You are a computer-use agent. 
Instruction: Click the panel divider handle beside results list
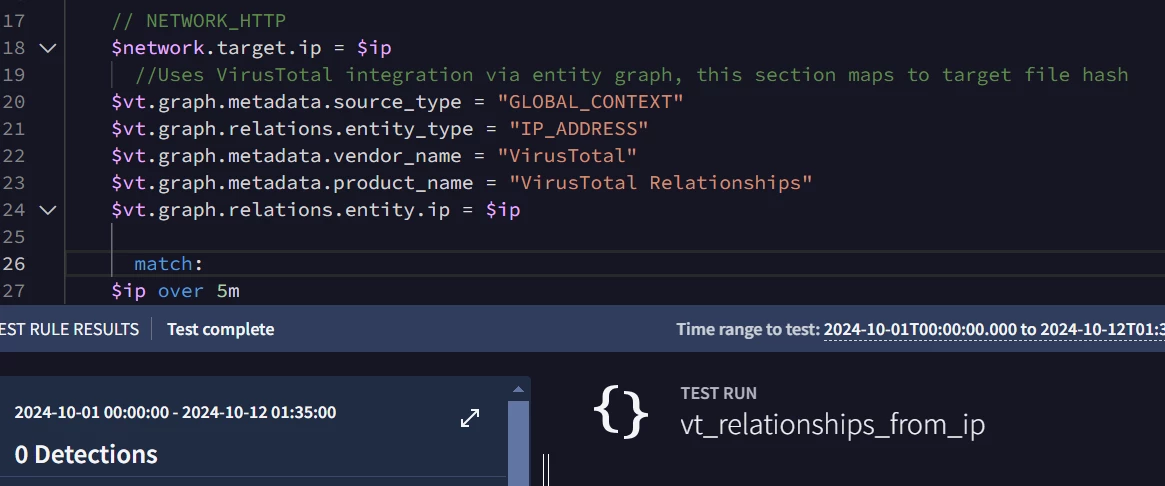[x=546, y=470]
